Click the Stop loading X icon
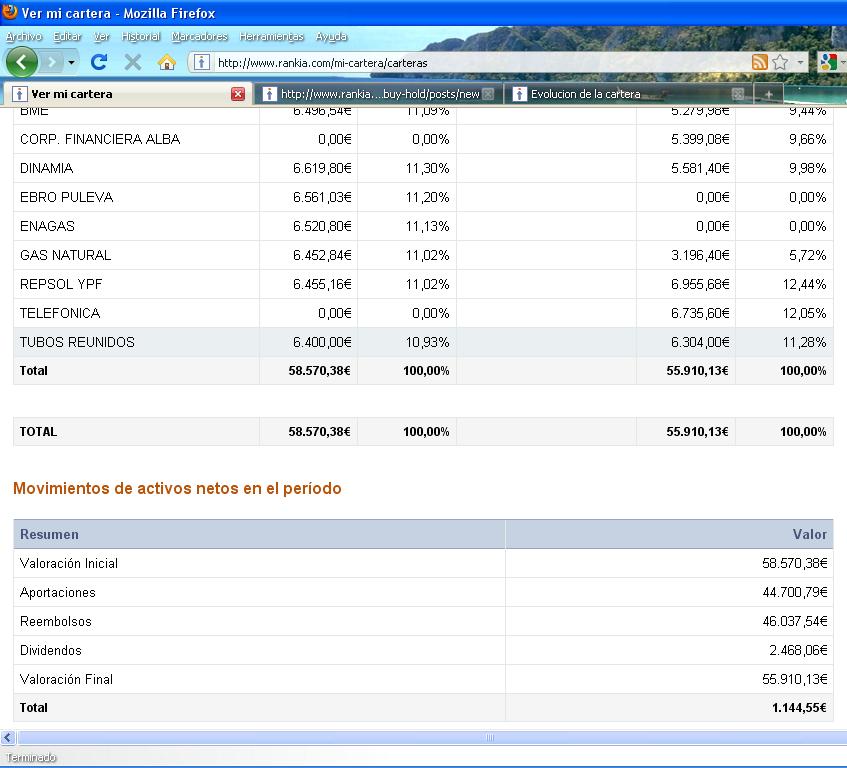The width and height of the screenshot is (847, 768). coord(132,62)
